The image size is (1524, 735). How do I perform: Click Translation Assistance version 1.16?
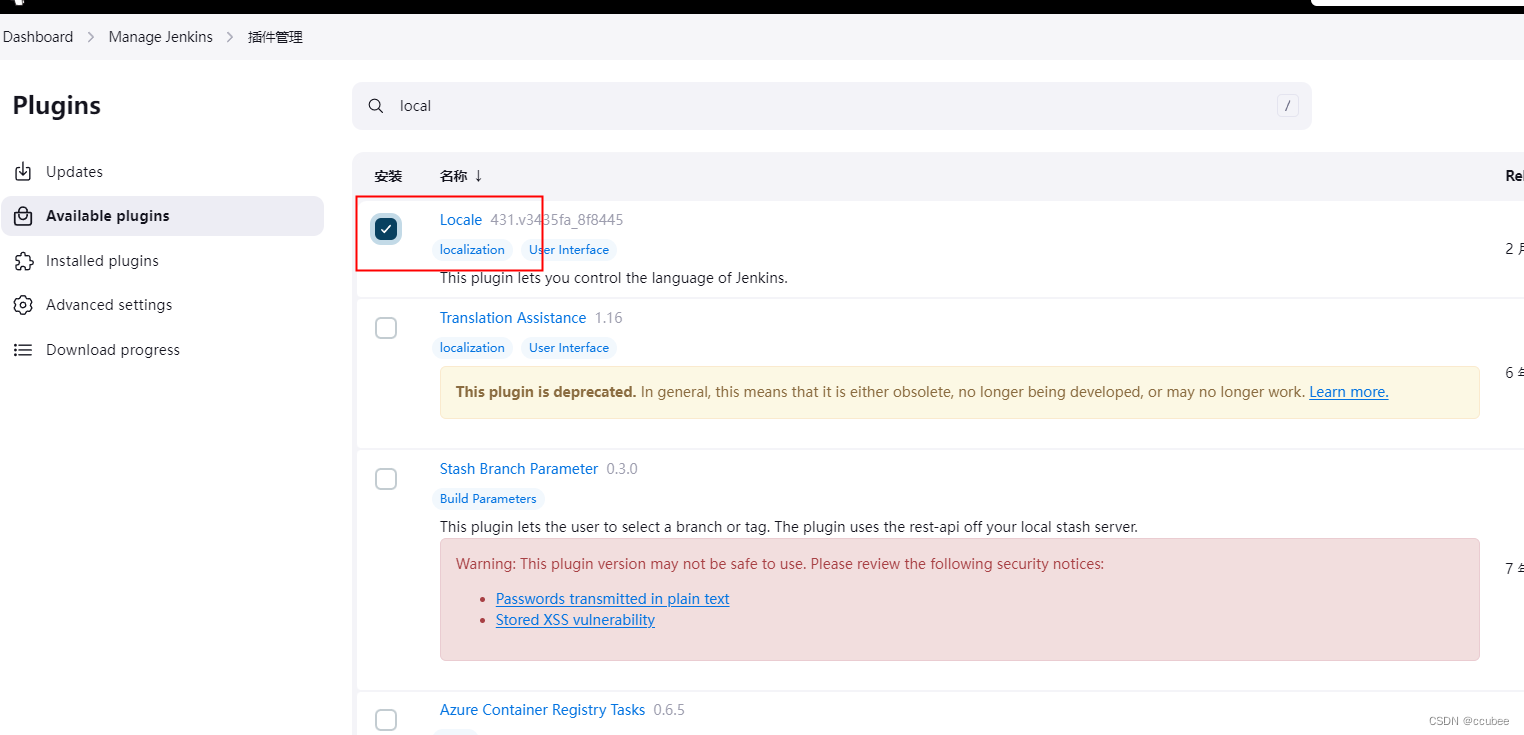[x=609, y=318]
